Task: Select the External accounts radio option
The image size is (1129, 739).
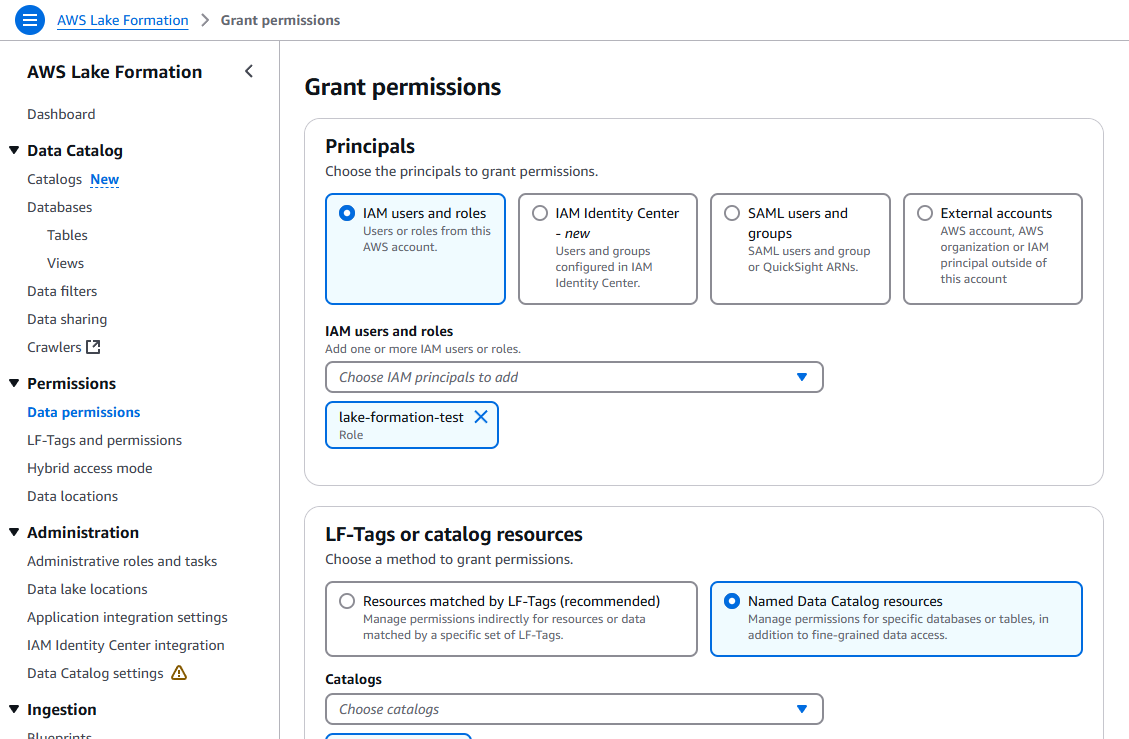Action: pyautogui.click(x=925, y=213)
